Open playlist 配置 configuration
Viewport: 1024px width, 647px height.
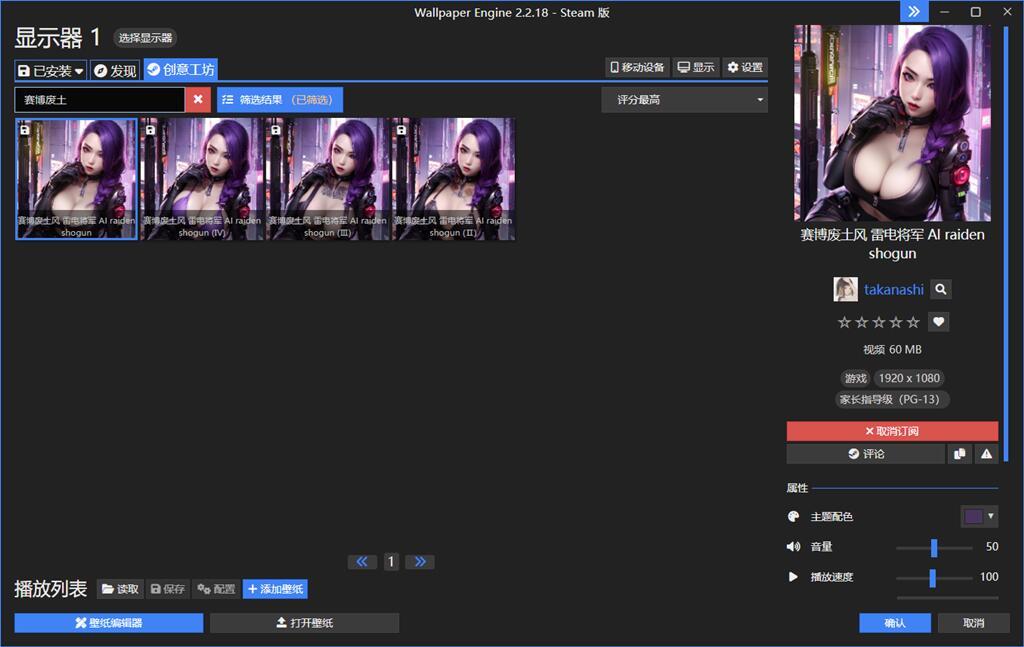coord(216,589)
